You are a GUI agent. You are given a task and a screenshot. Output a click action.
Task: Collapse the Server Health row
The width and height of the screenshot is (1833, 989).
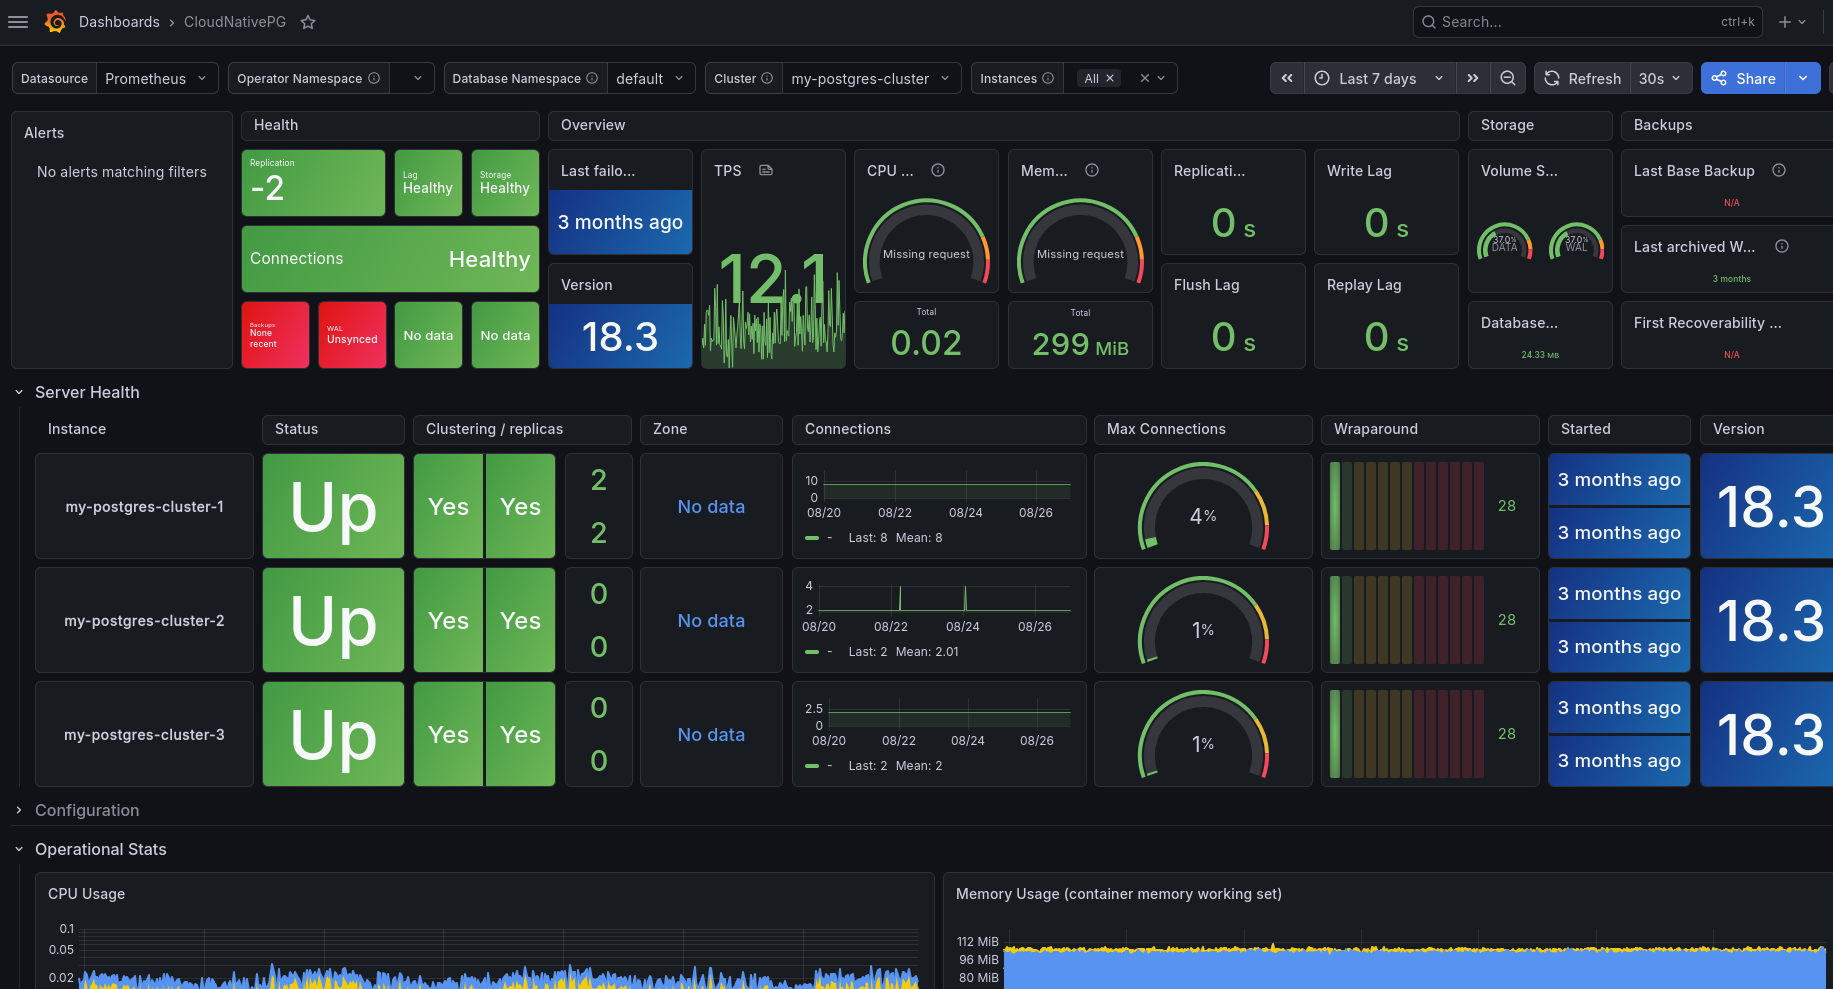[19, 392]
